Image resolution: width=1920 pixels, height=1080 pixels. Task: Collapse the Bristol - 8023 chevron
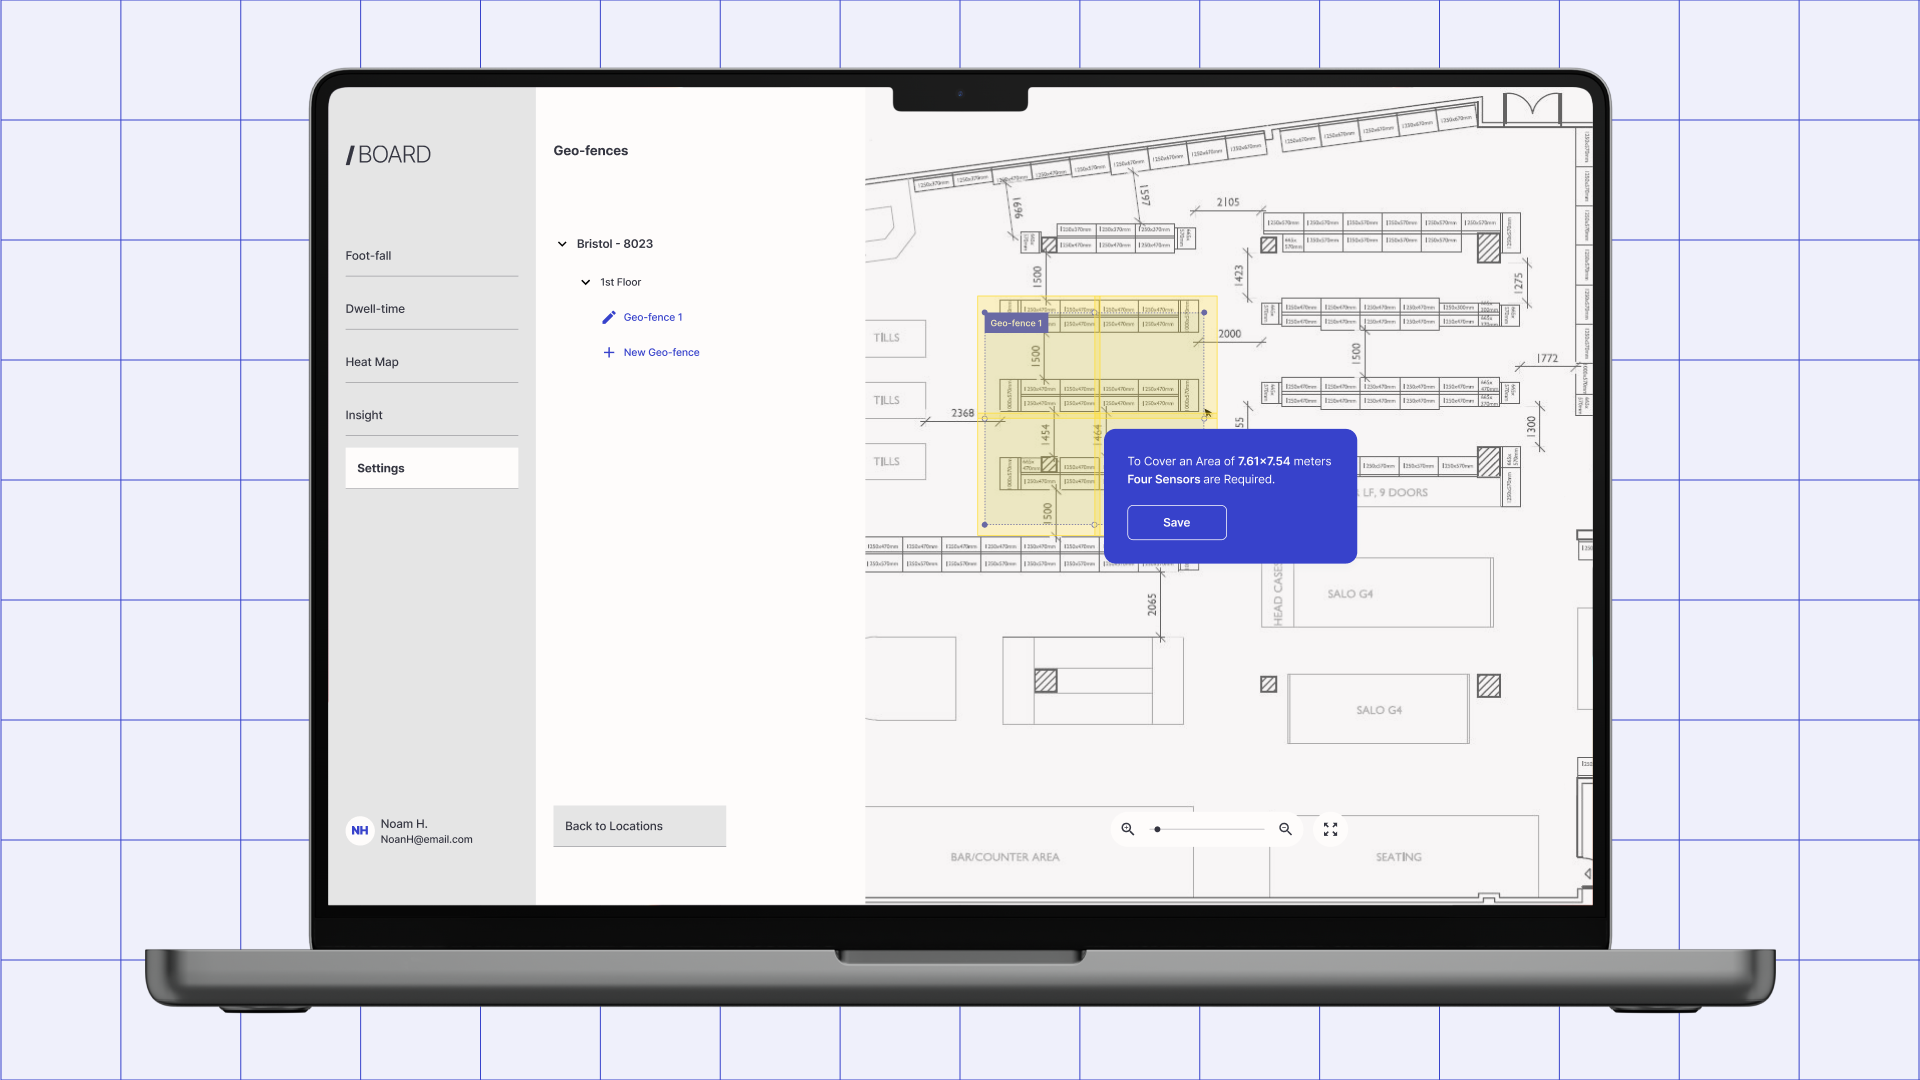click(x=562, y=244)
